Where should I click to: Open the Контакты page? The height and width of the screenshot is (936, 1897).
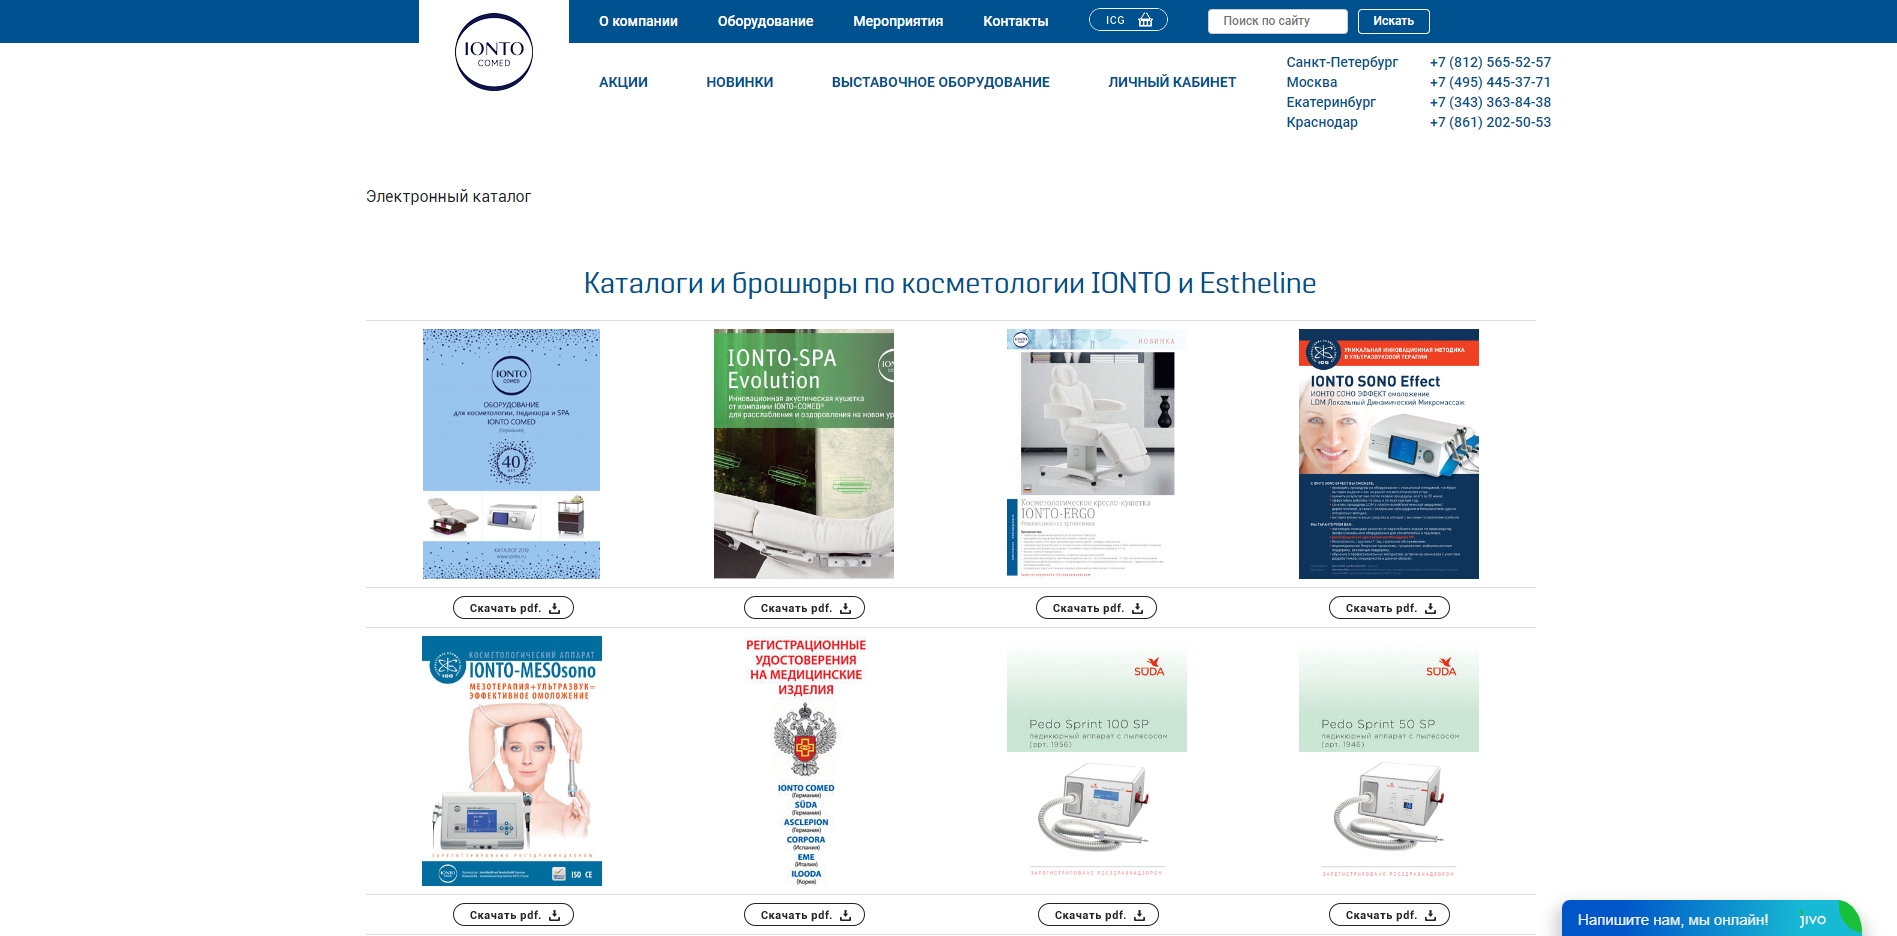[1015, 21]
